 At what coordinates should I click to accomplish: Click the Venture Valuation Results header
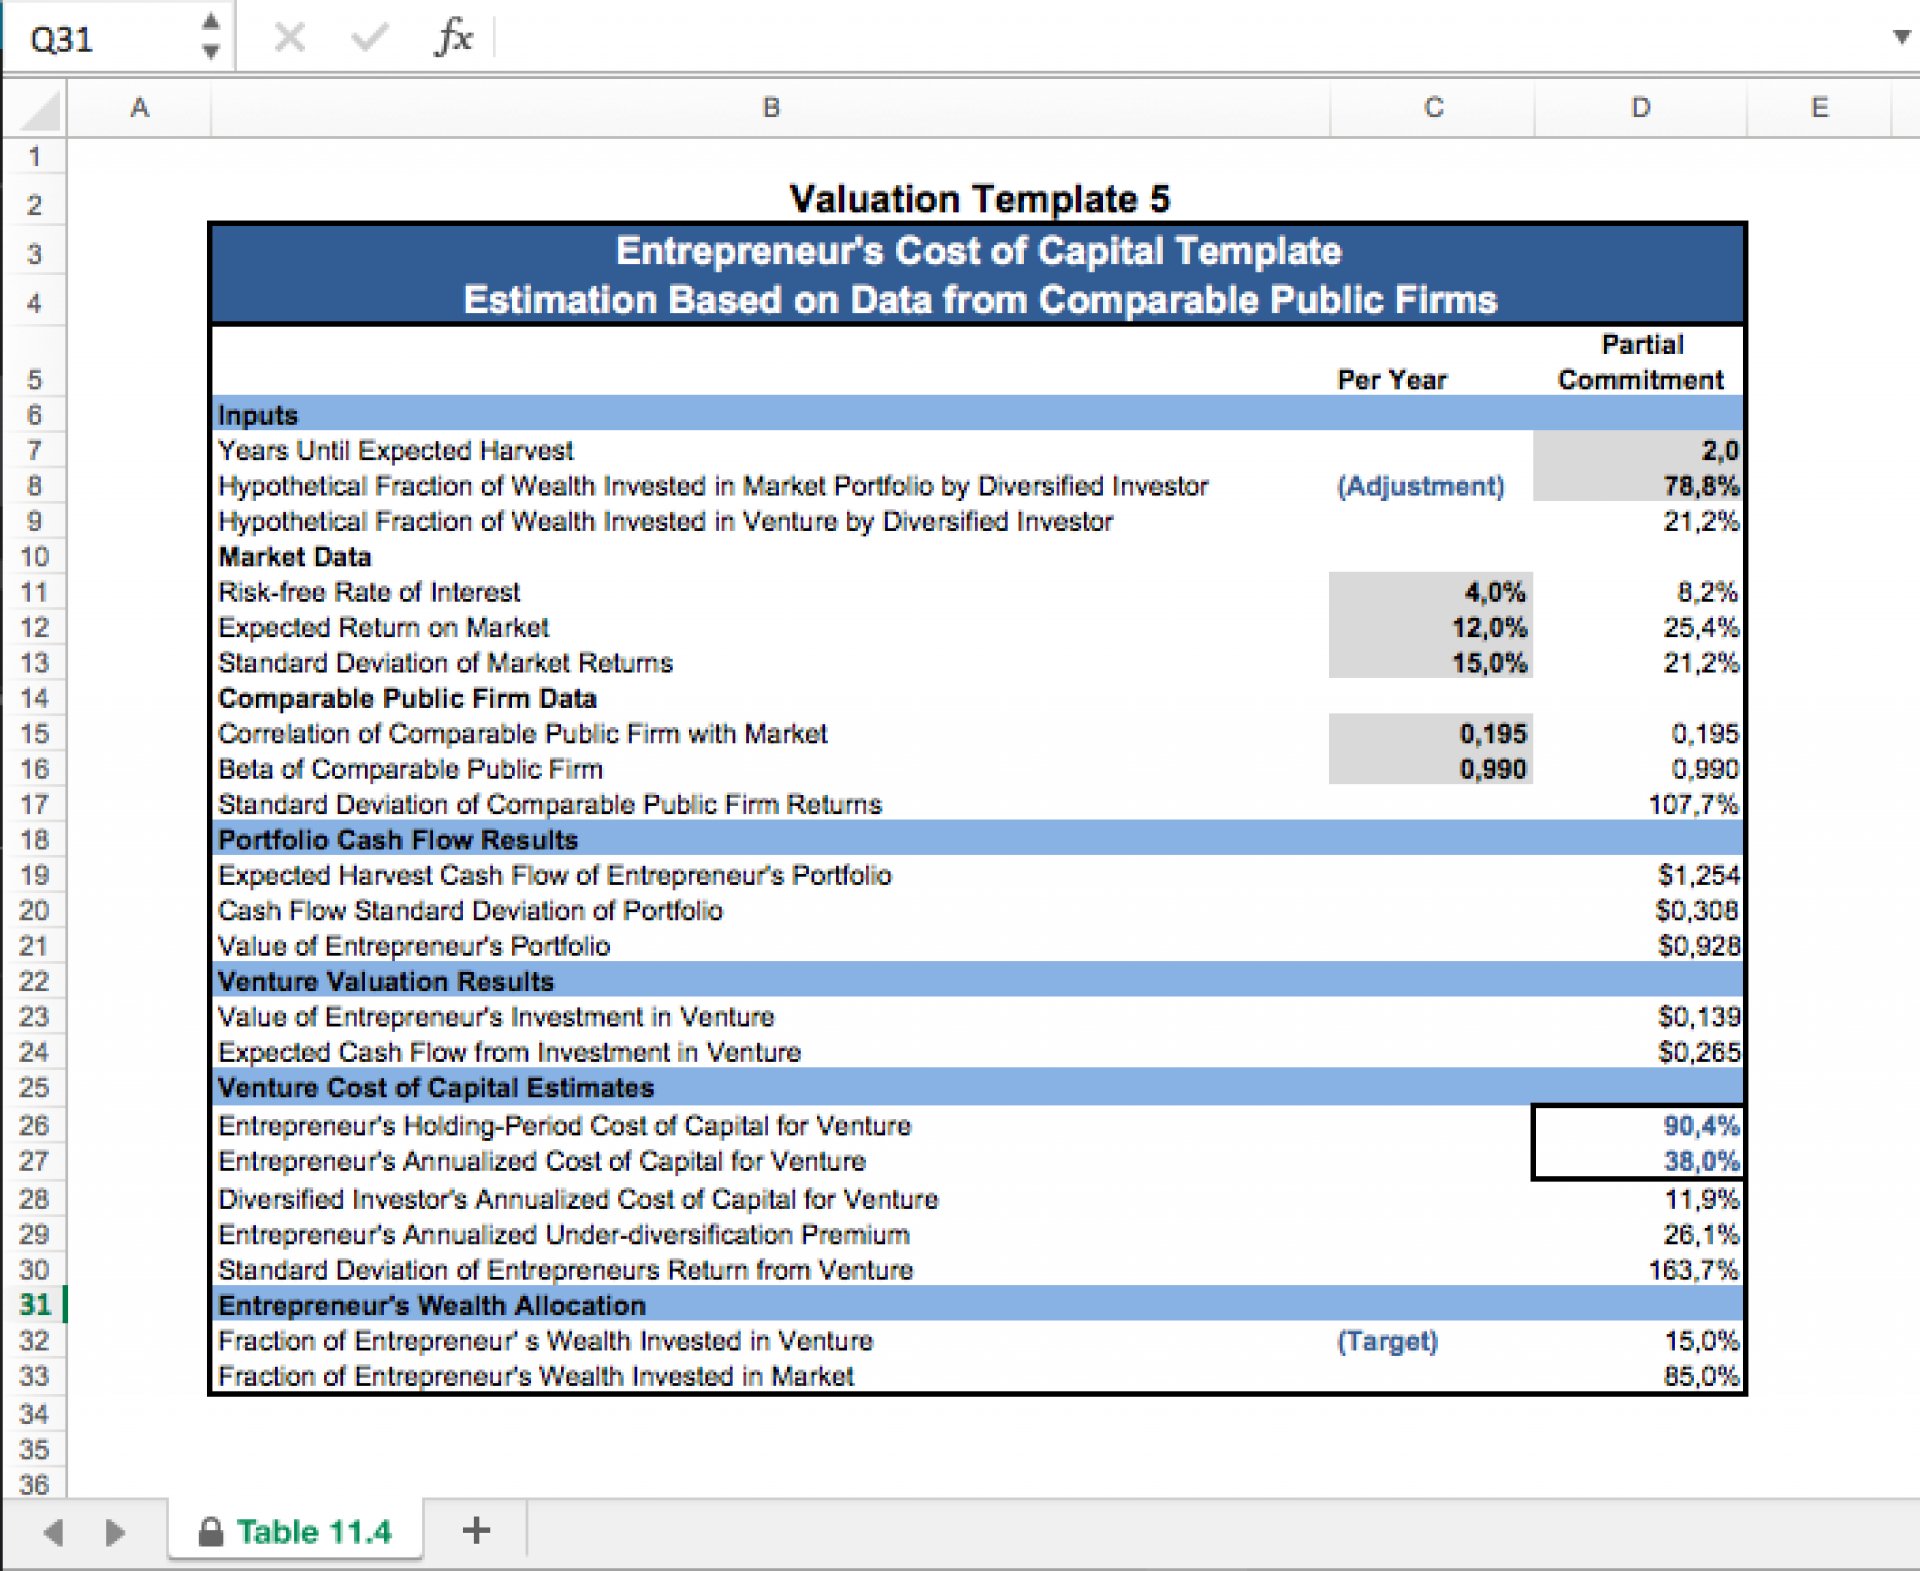click(x=977, y=981)
